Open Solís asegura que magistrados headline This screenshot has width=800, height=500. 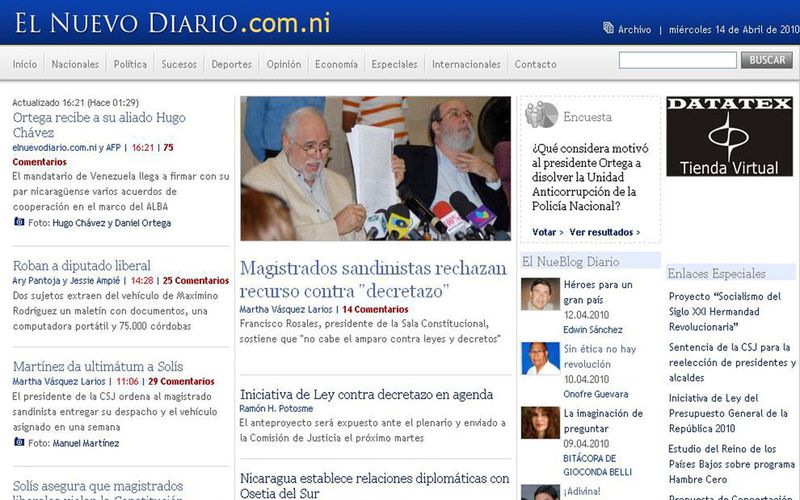tap(97, 490)
